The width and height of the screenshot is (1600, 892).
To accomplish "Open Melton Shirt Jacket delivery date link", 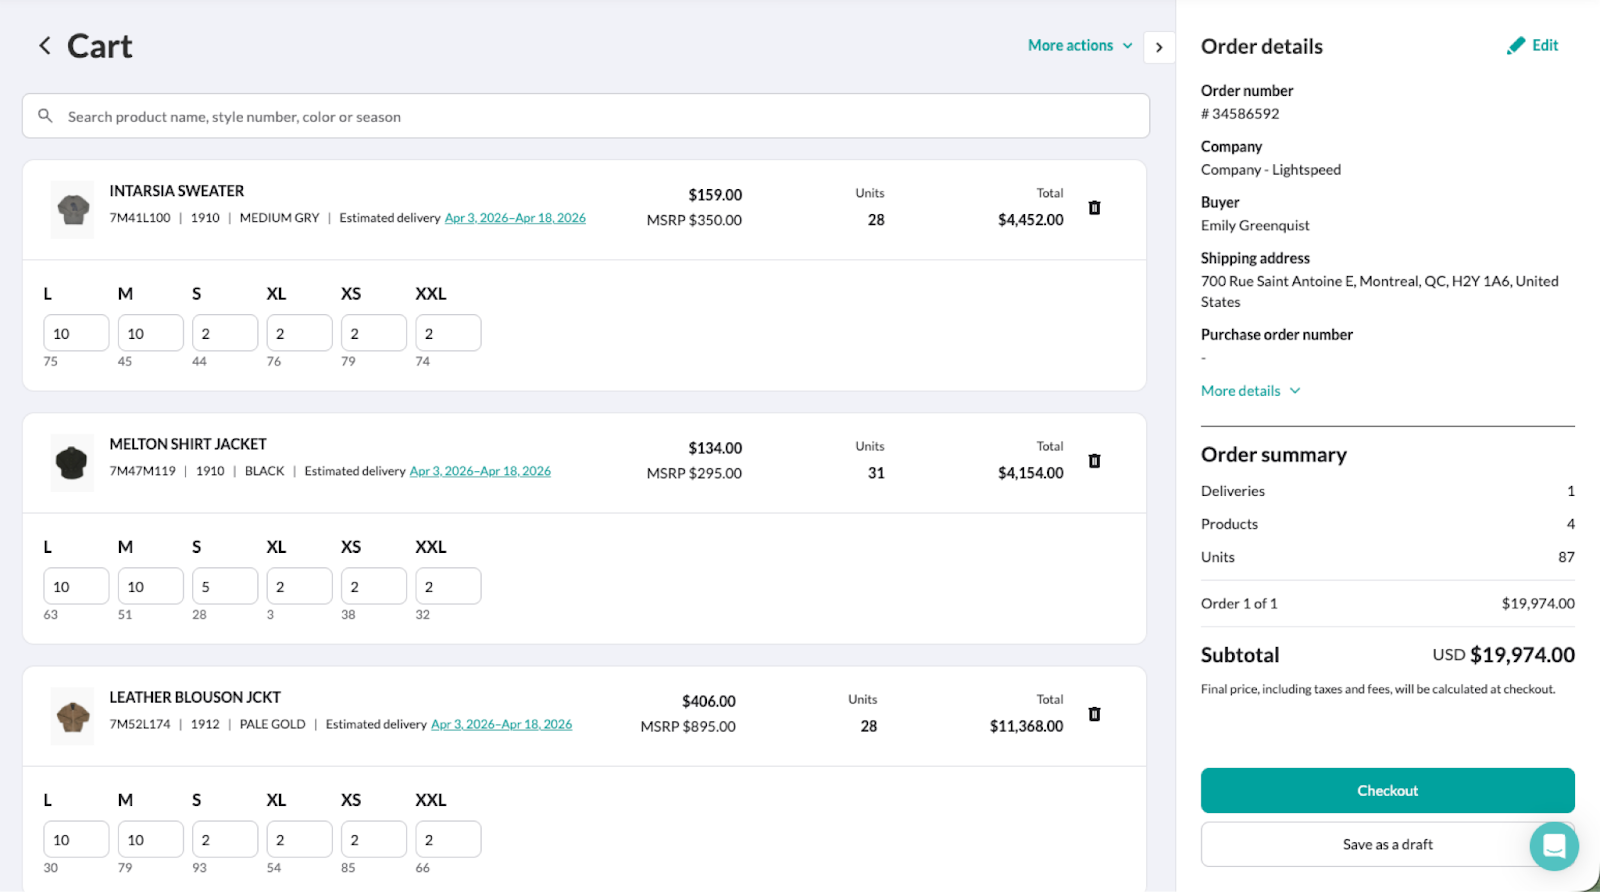I will tap(480, 471).
